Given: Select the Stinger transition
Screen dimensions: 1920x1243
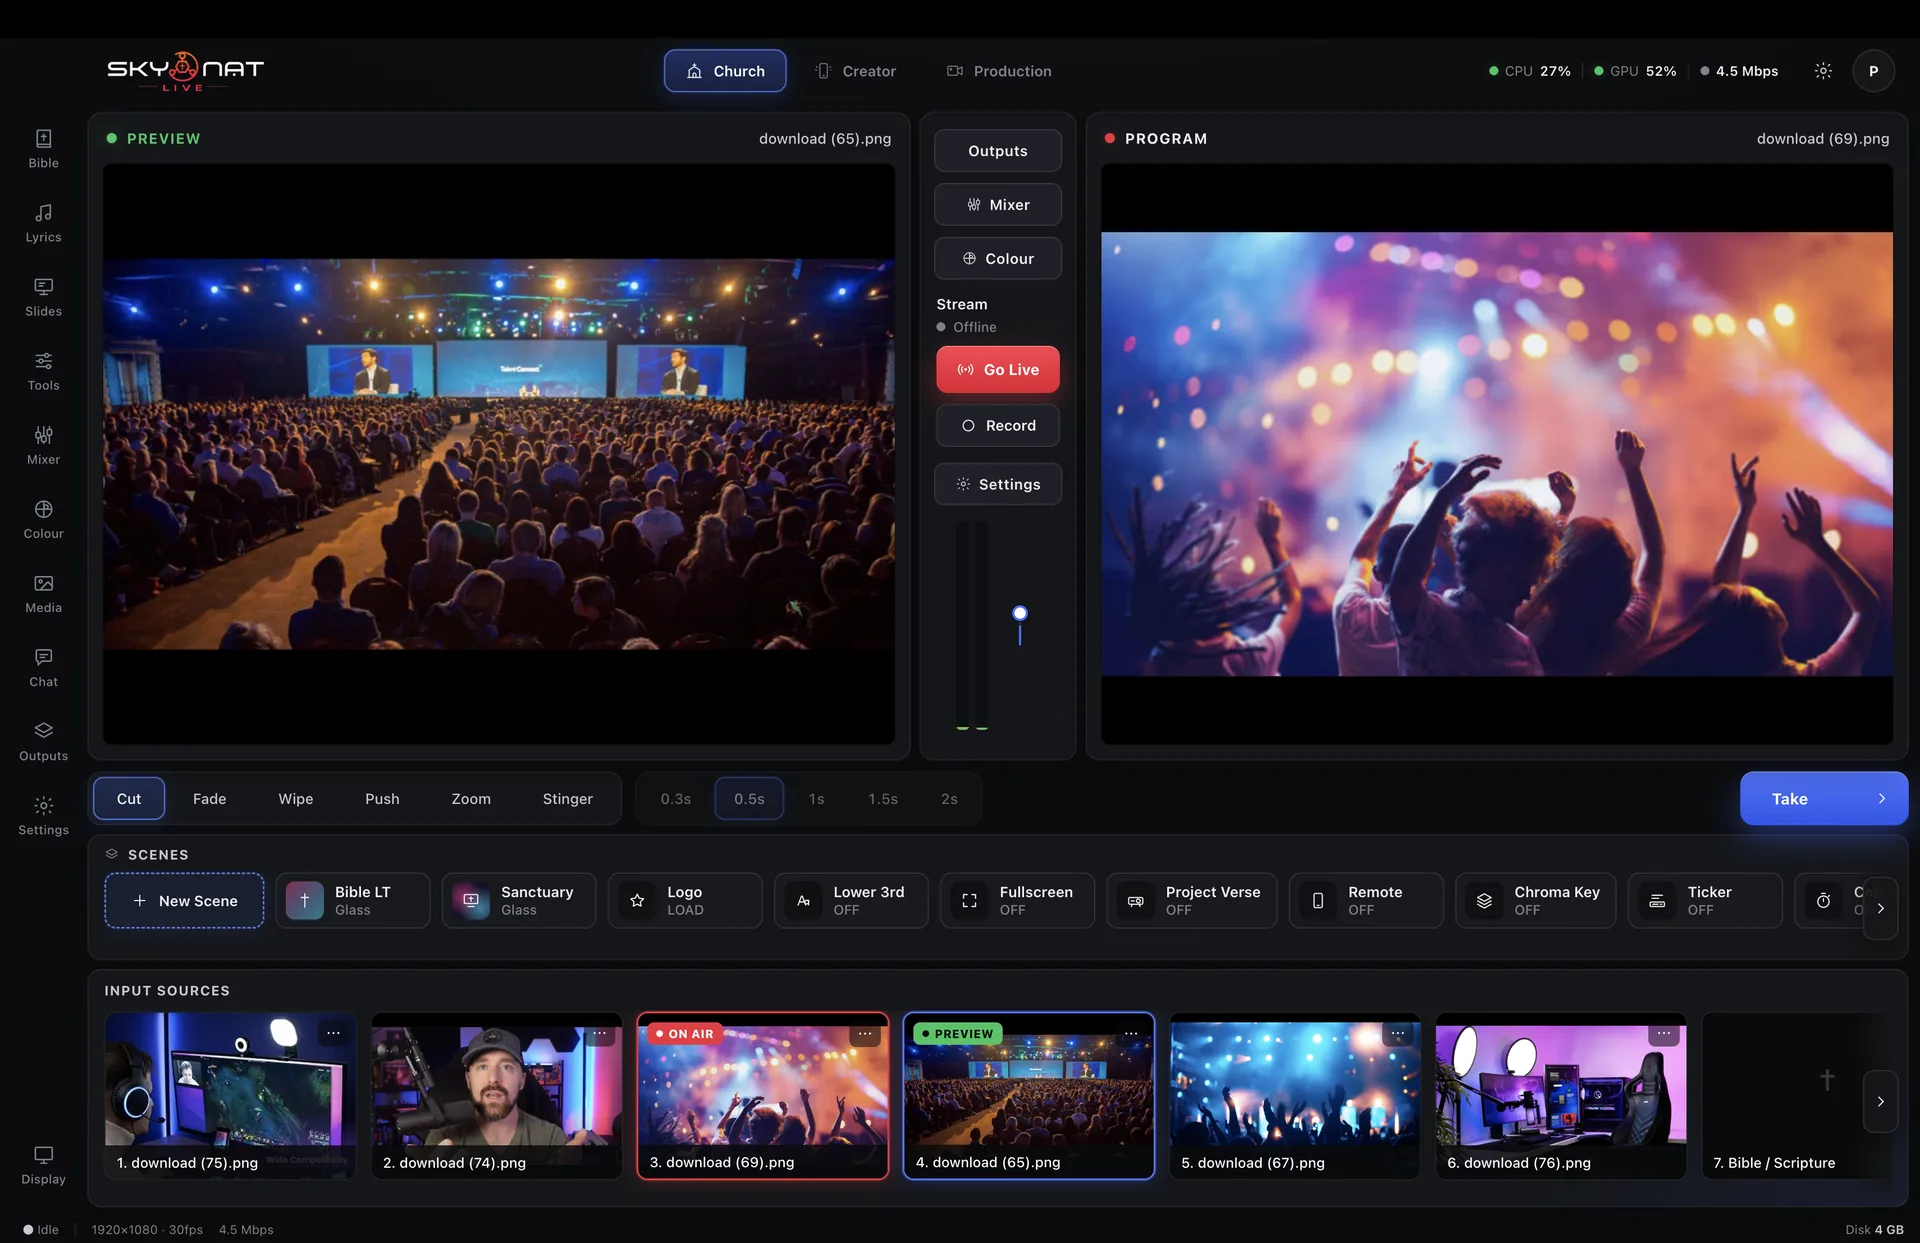Looking at the screenshot, I should click(567, 799).
